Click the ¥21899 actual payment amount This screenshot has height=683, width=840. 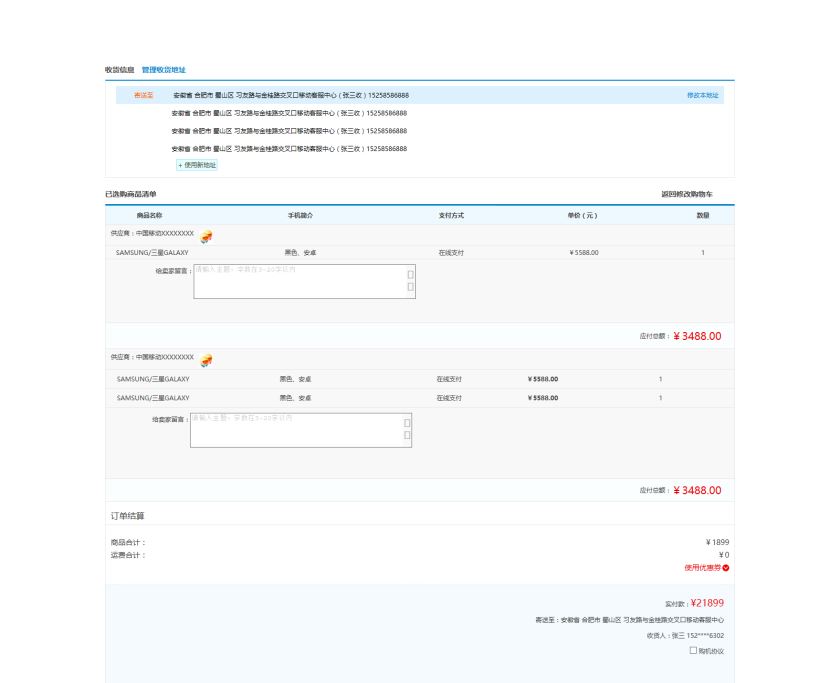(707, 603)
